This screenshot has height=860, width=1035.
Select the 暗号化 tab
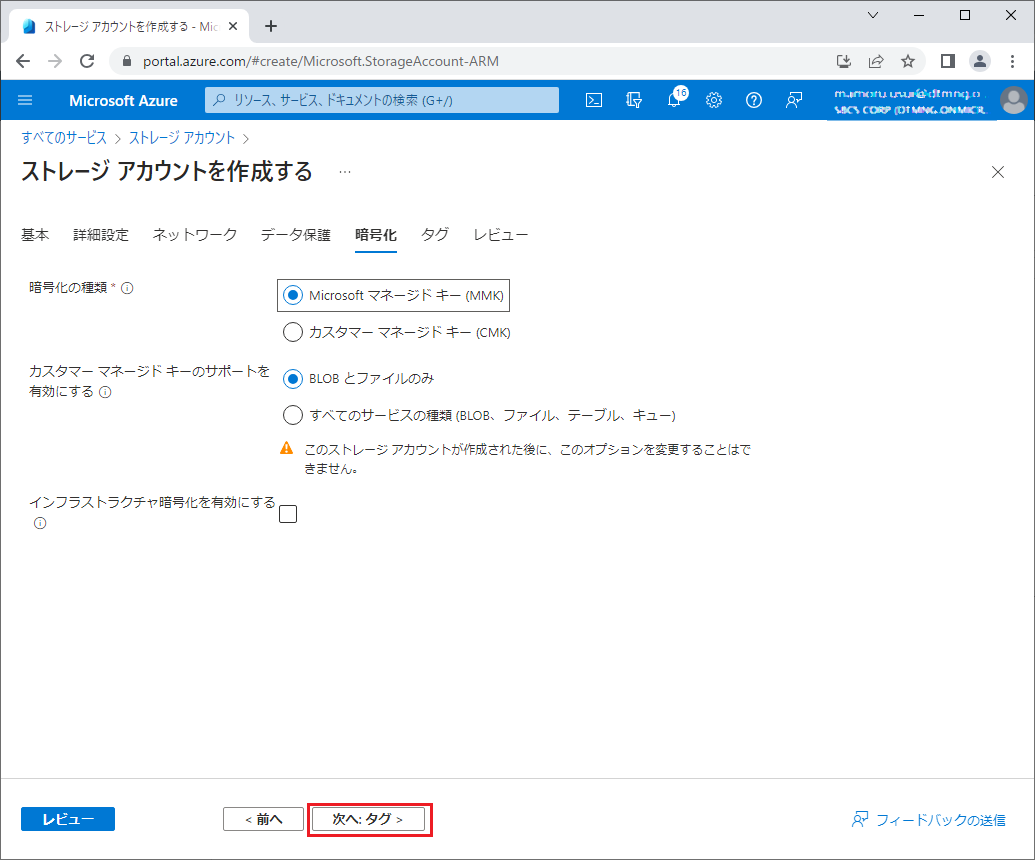[x=376, y=235]
